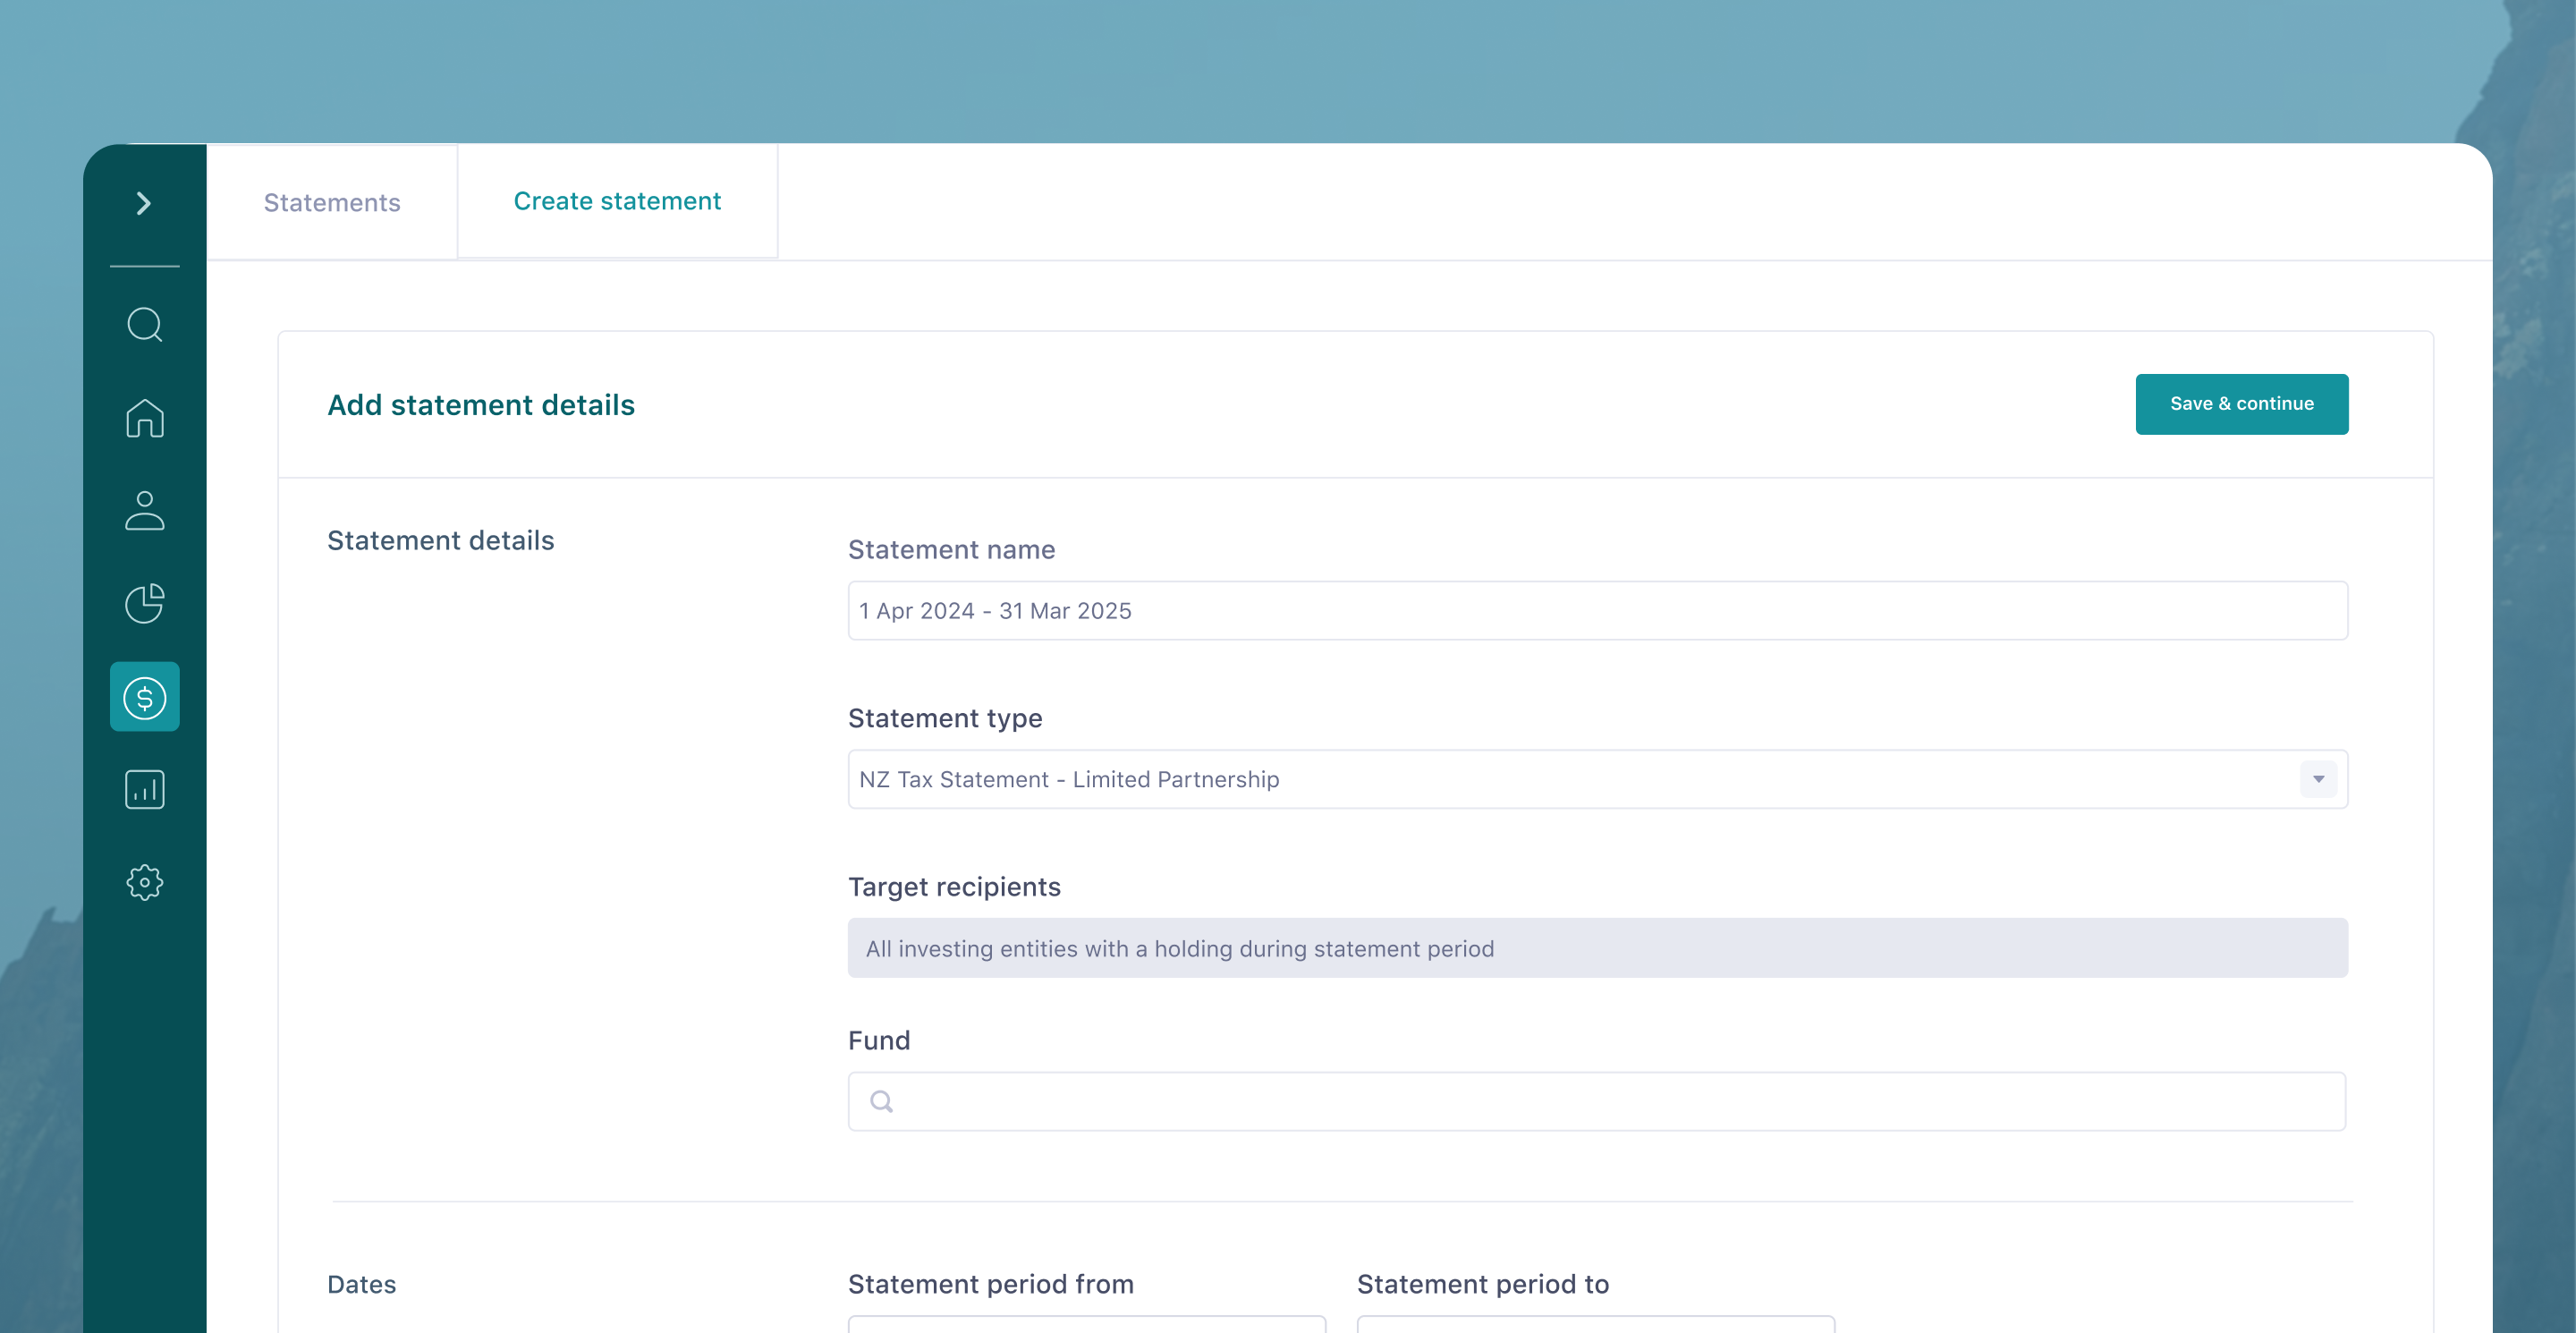Open the Statement type dropdown arrow
2576x1333 pixels.
click(x=2318, y=779)
